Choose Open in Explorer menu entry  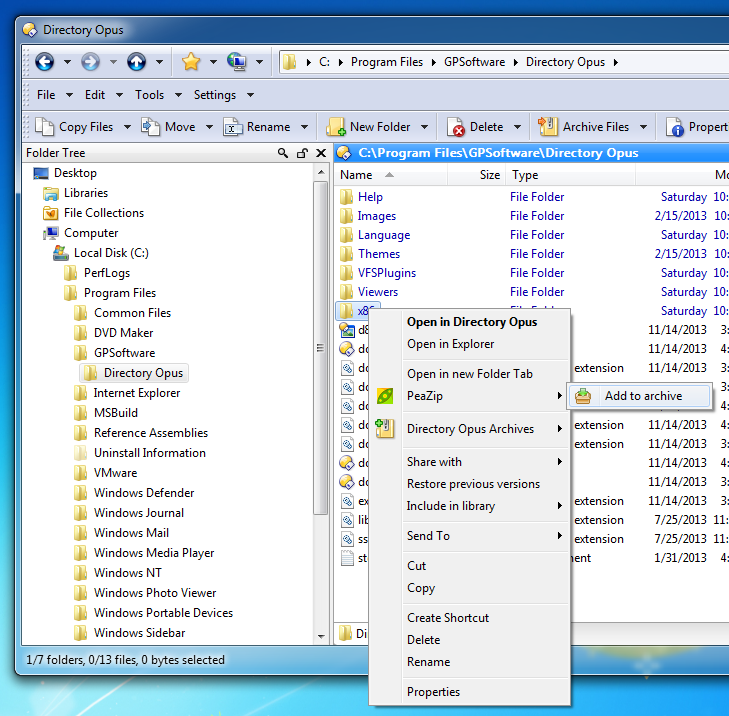coord(451,344)
